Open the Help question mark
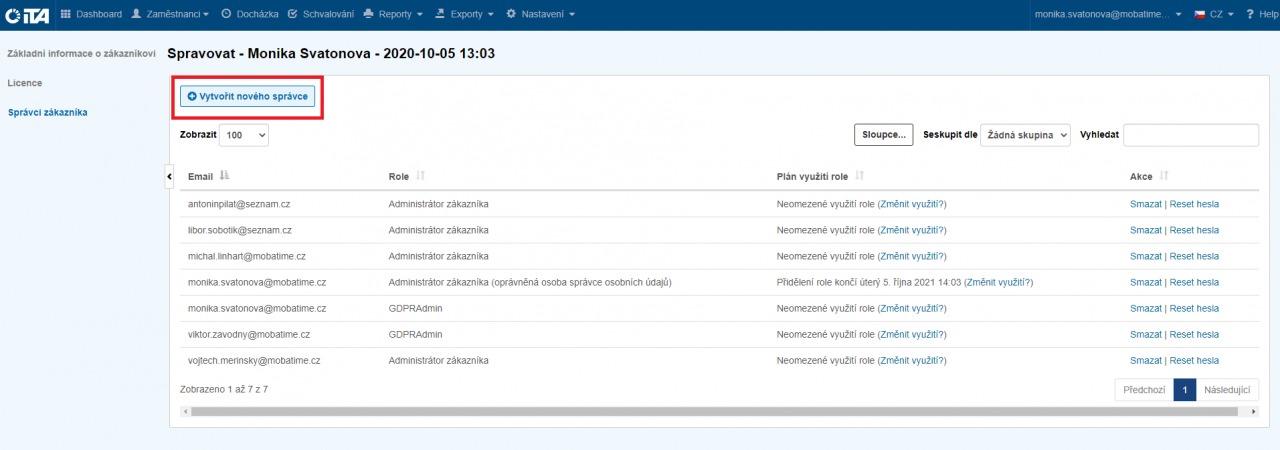Viewport: 1280px width, 450px height. click(1263, 14)
